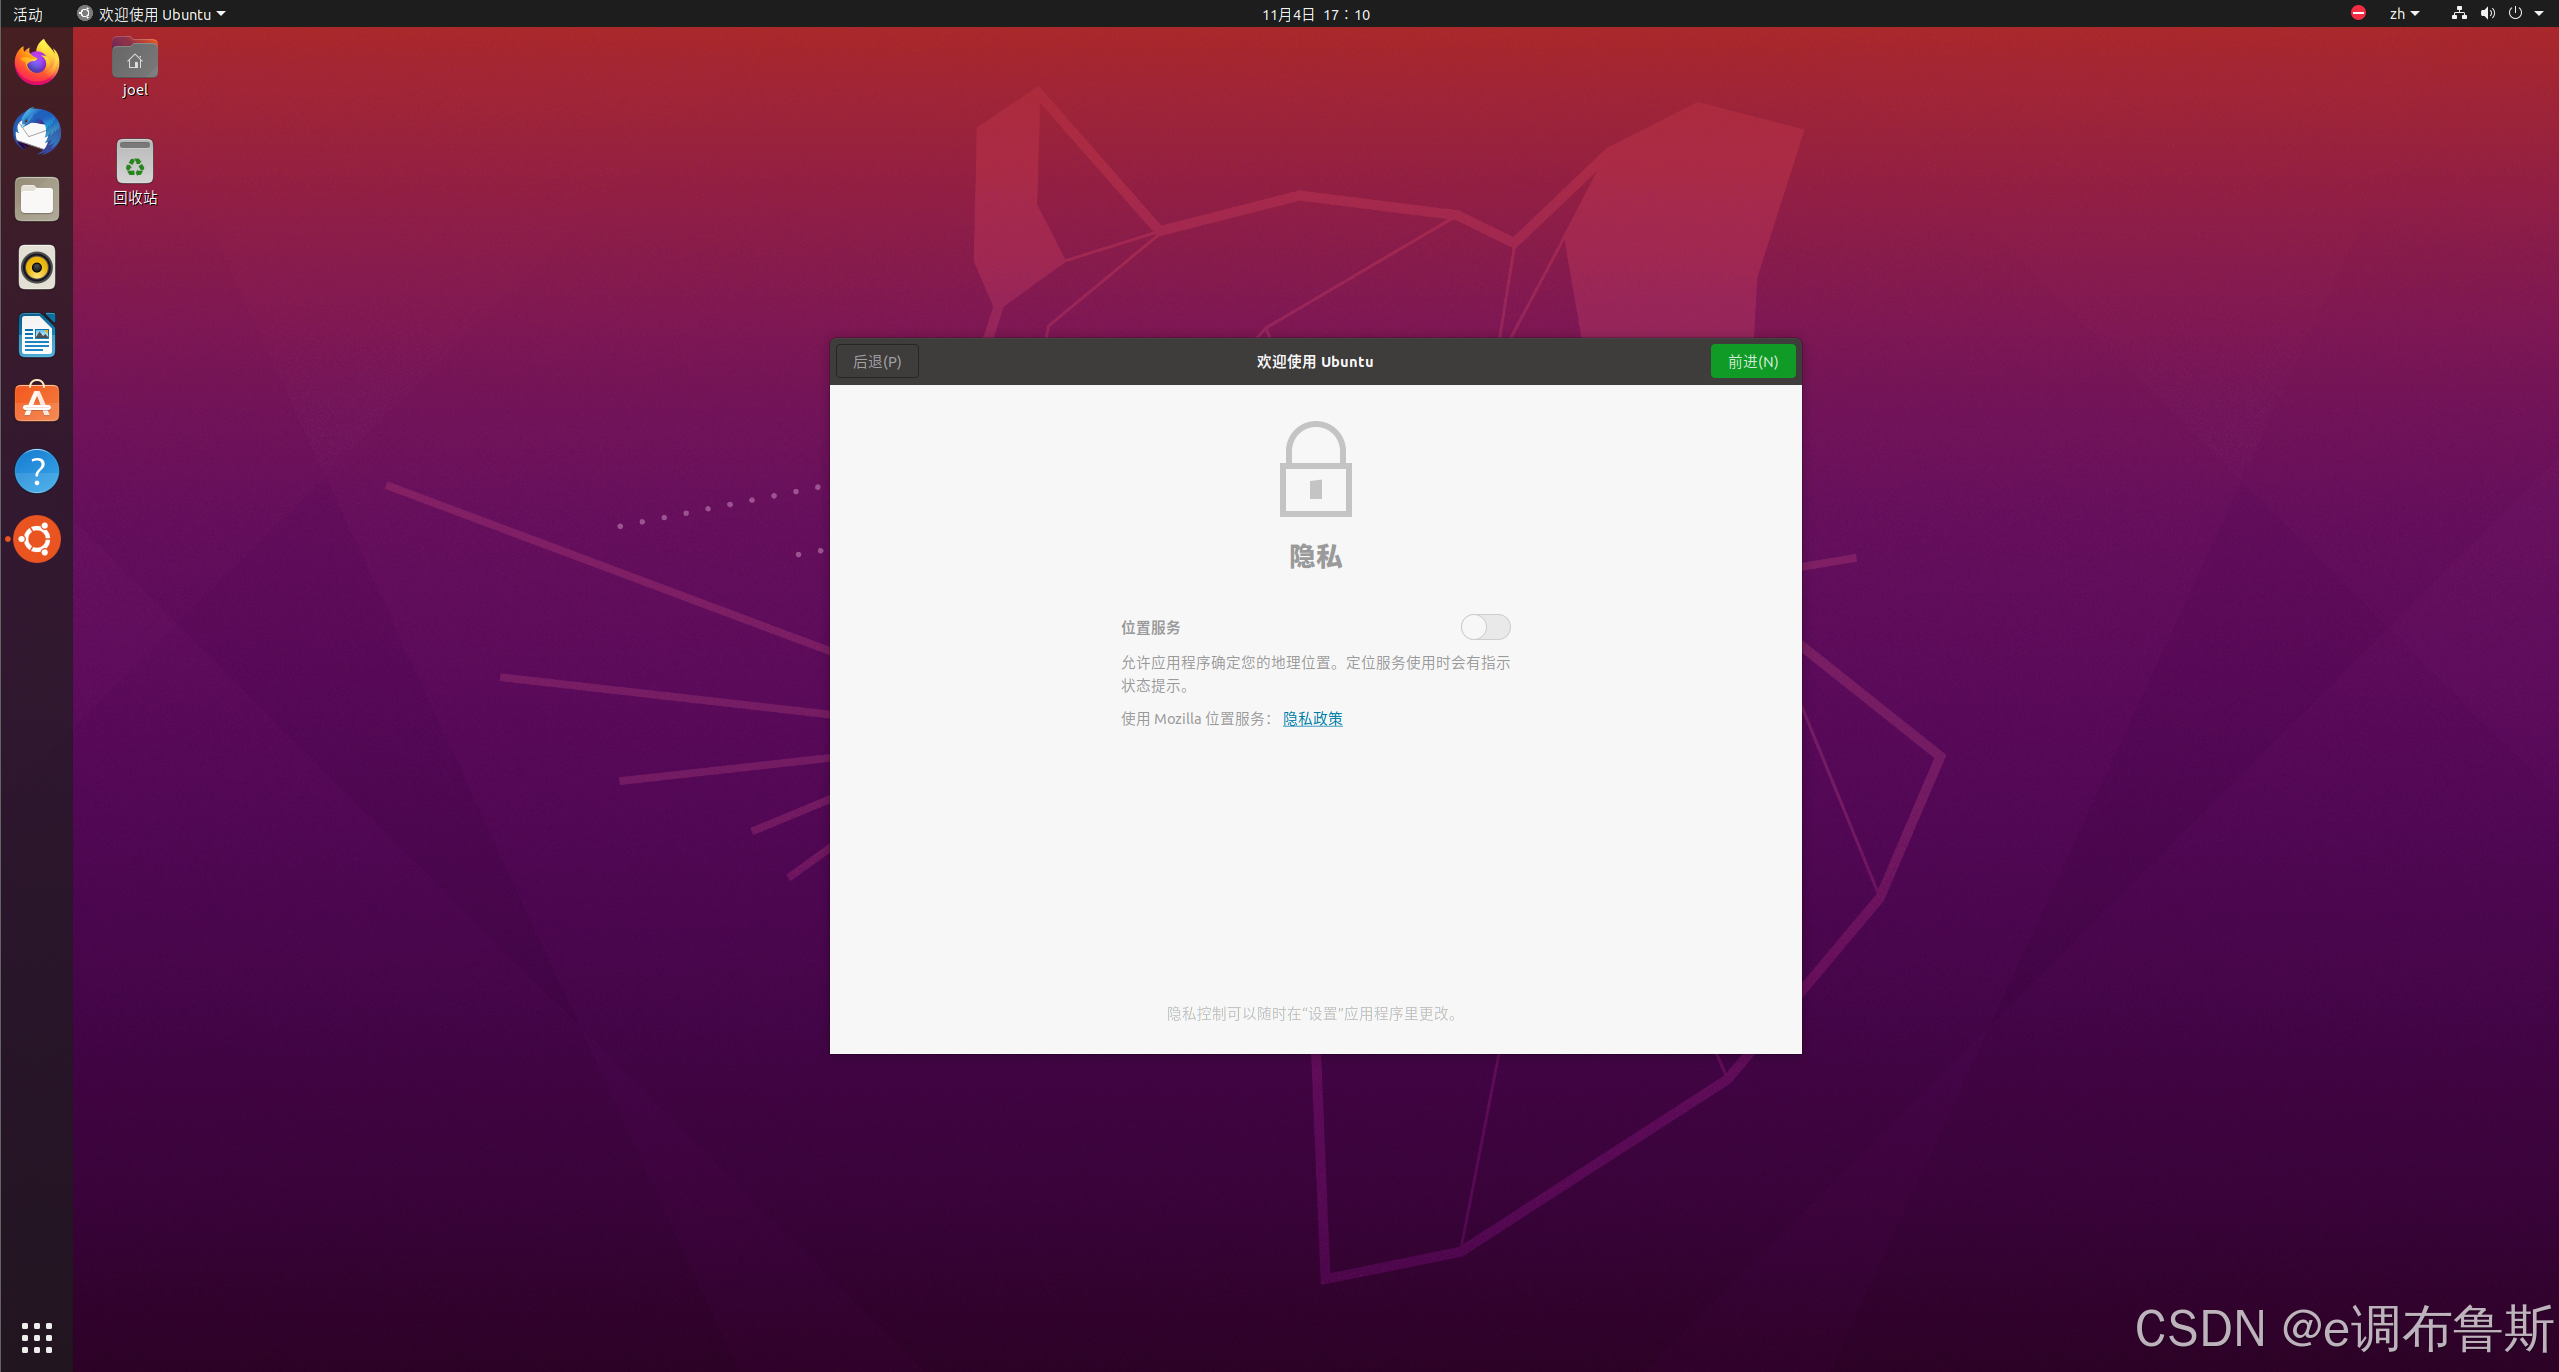Click the network status icon in top bar
Image resolution: width=2559 pixels, height=1372 pixels.
point(2459,14)
